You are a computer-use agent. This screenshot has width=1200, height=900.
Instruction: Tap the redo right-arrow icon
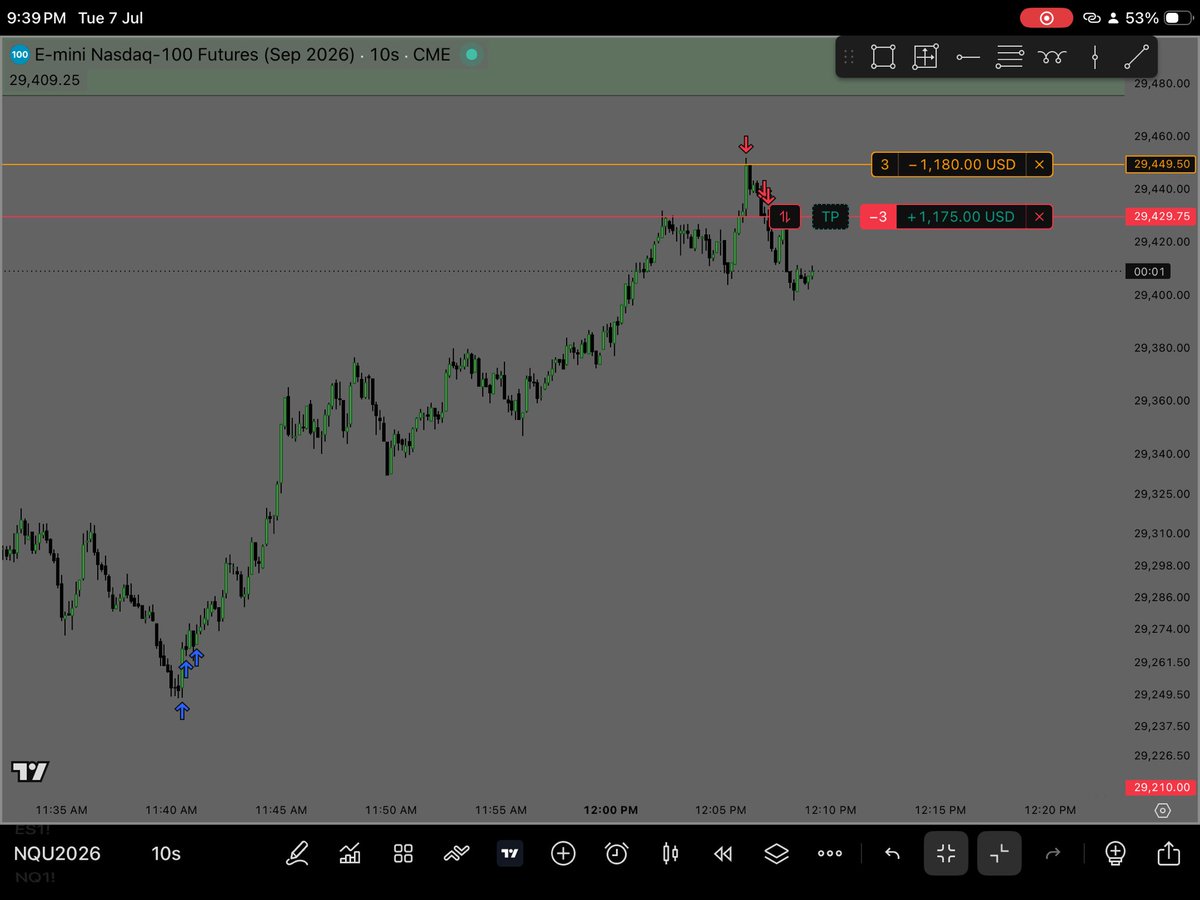tap(1053, 853)
